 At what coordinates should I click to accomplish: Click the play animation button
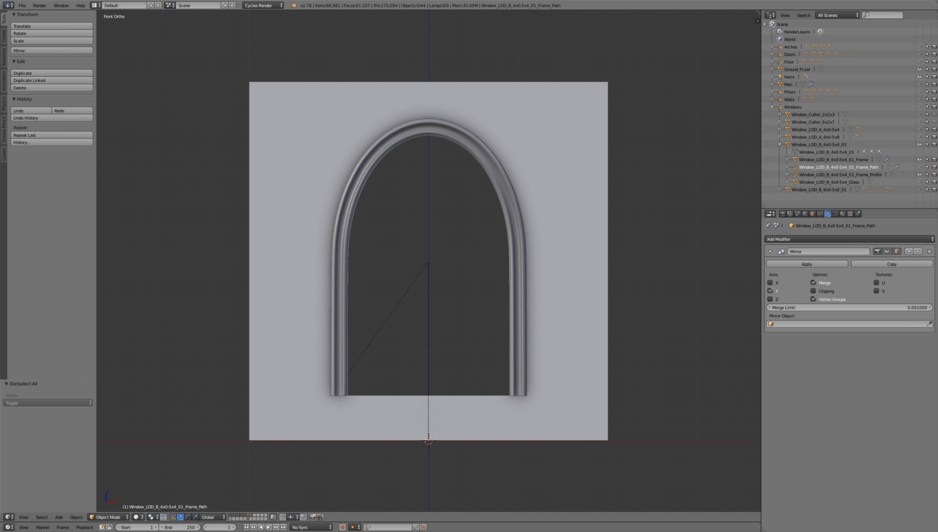click(x=269, y=527)
